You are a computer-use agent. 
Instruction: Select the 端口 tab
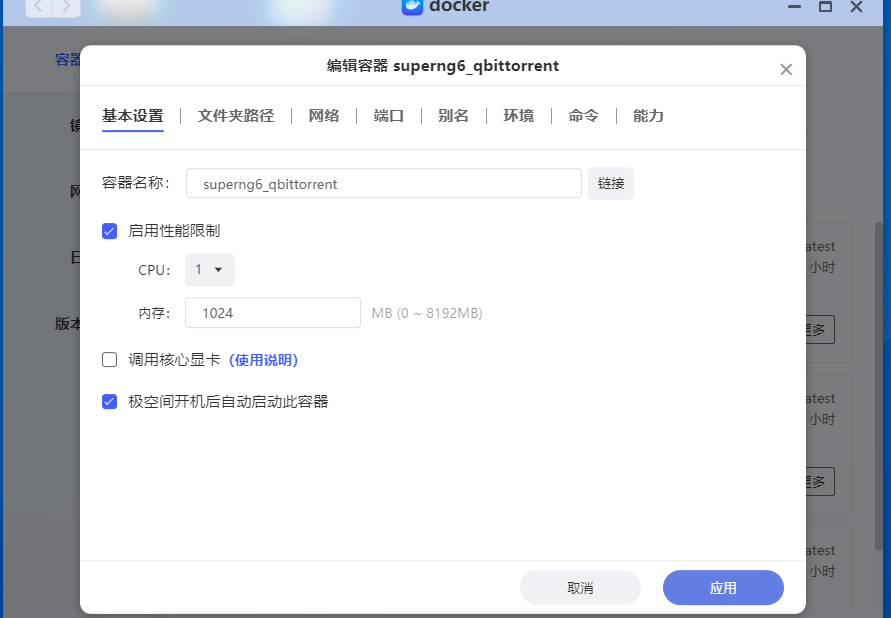click(x=389, y=116)
